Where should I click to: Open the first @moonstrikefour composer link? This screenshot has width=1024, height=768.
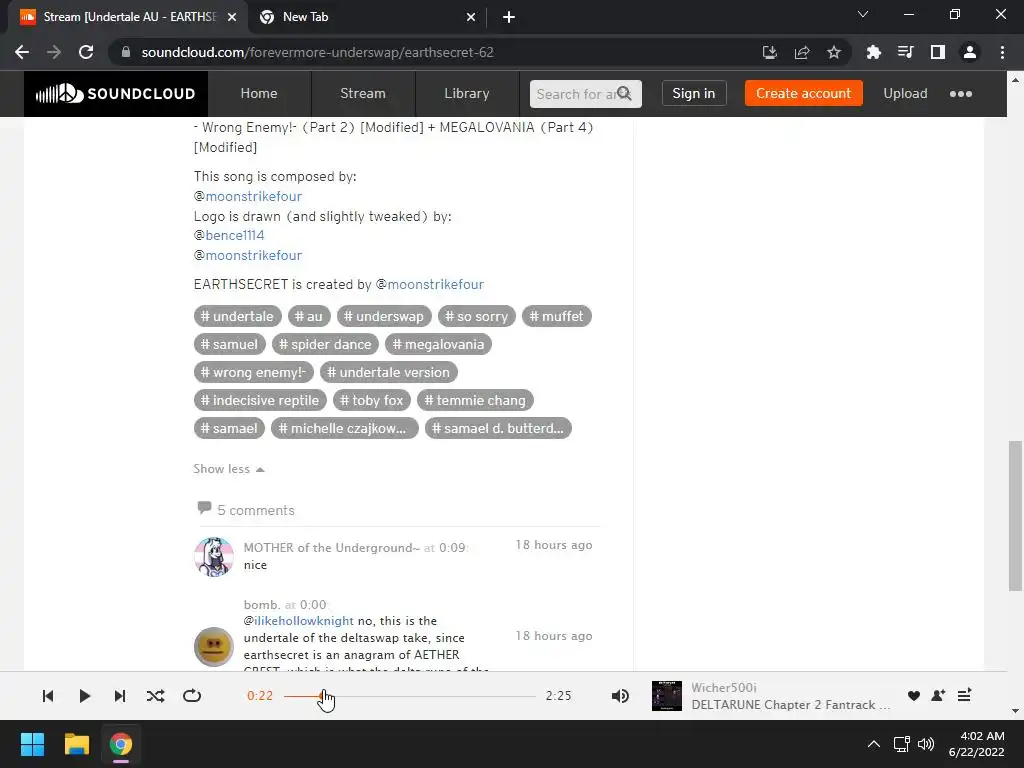click(253, 196)
